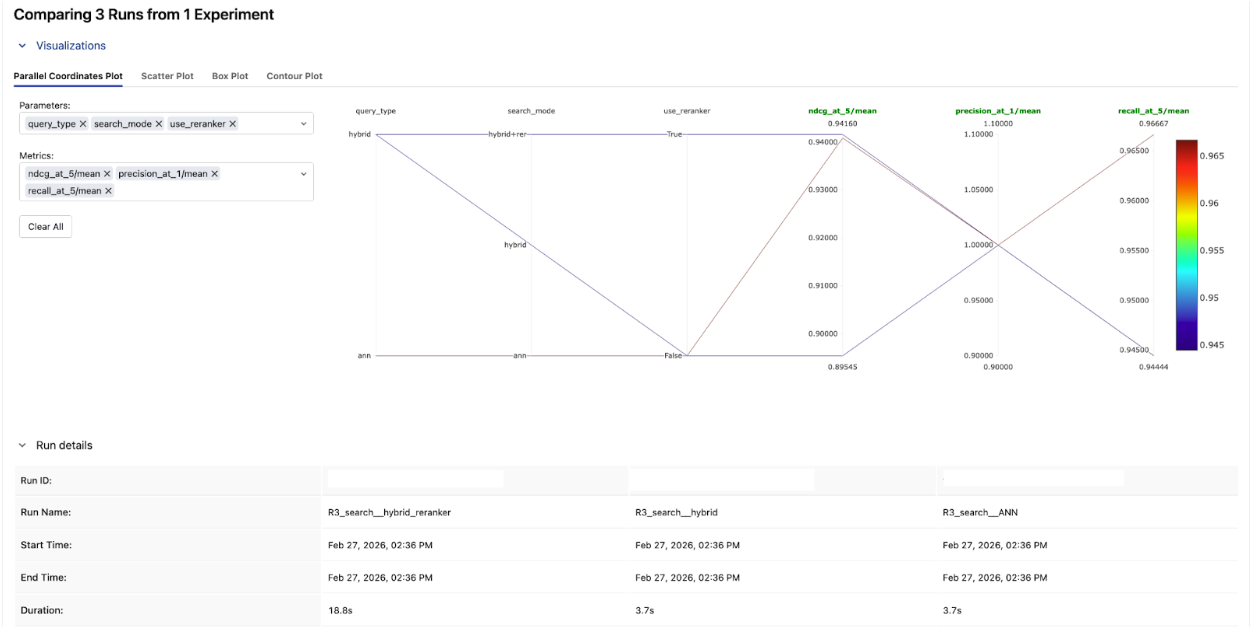Collapse the Run details section
1252x636 pixels.
click(22, 446)
